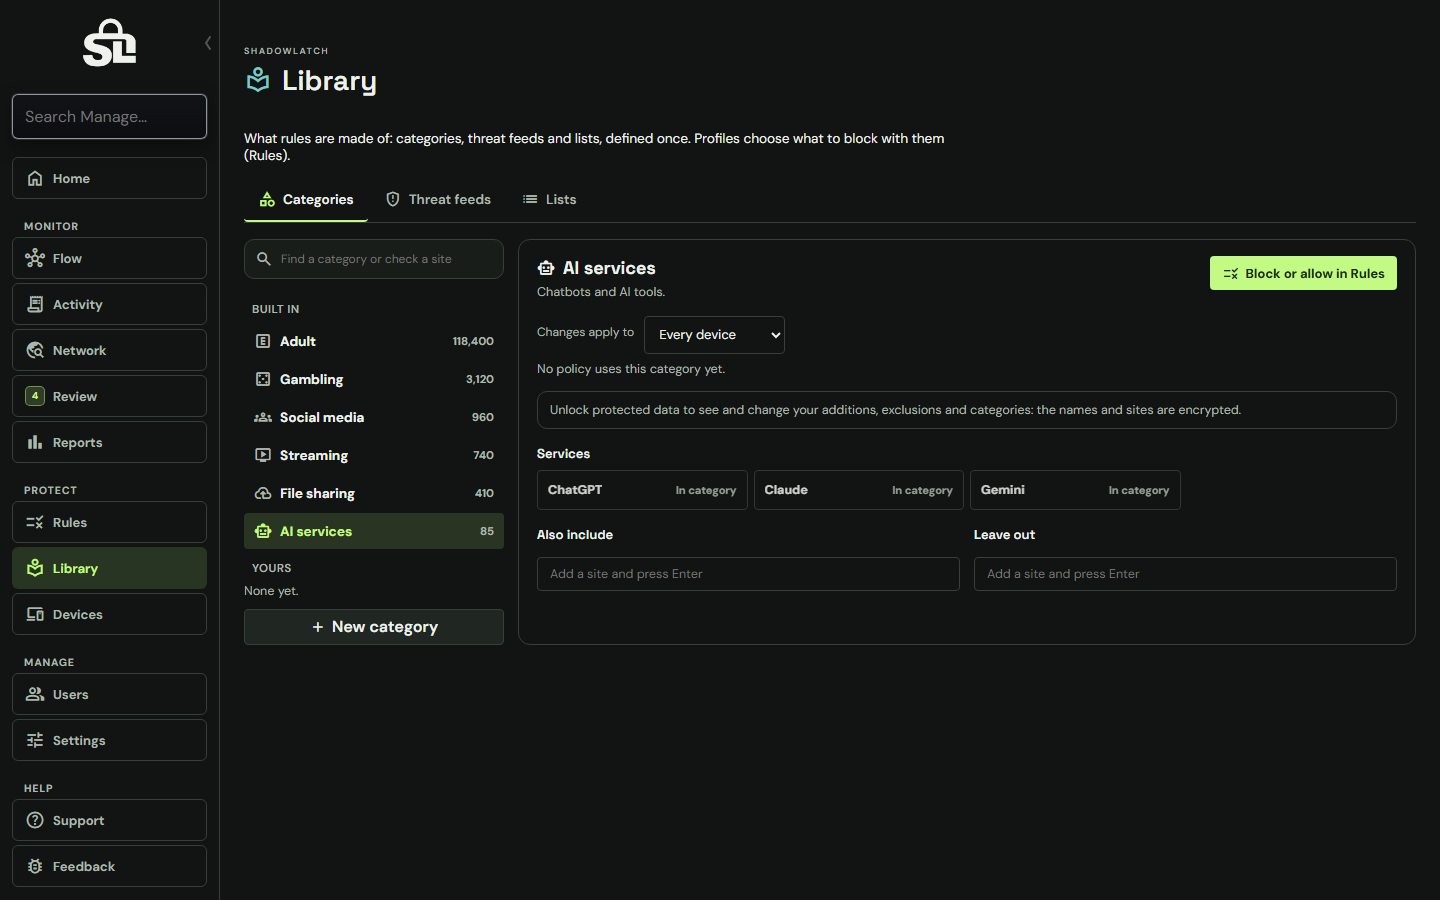Click the Gambling count 3,120
Viewport: 1440px width, 900px height.
coord(480,379)
